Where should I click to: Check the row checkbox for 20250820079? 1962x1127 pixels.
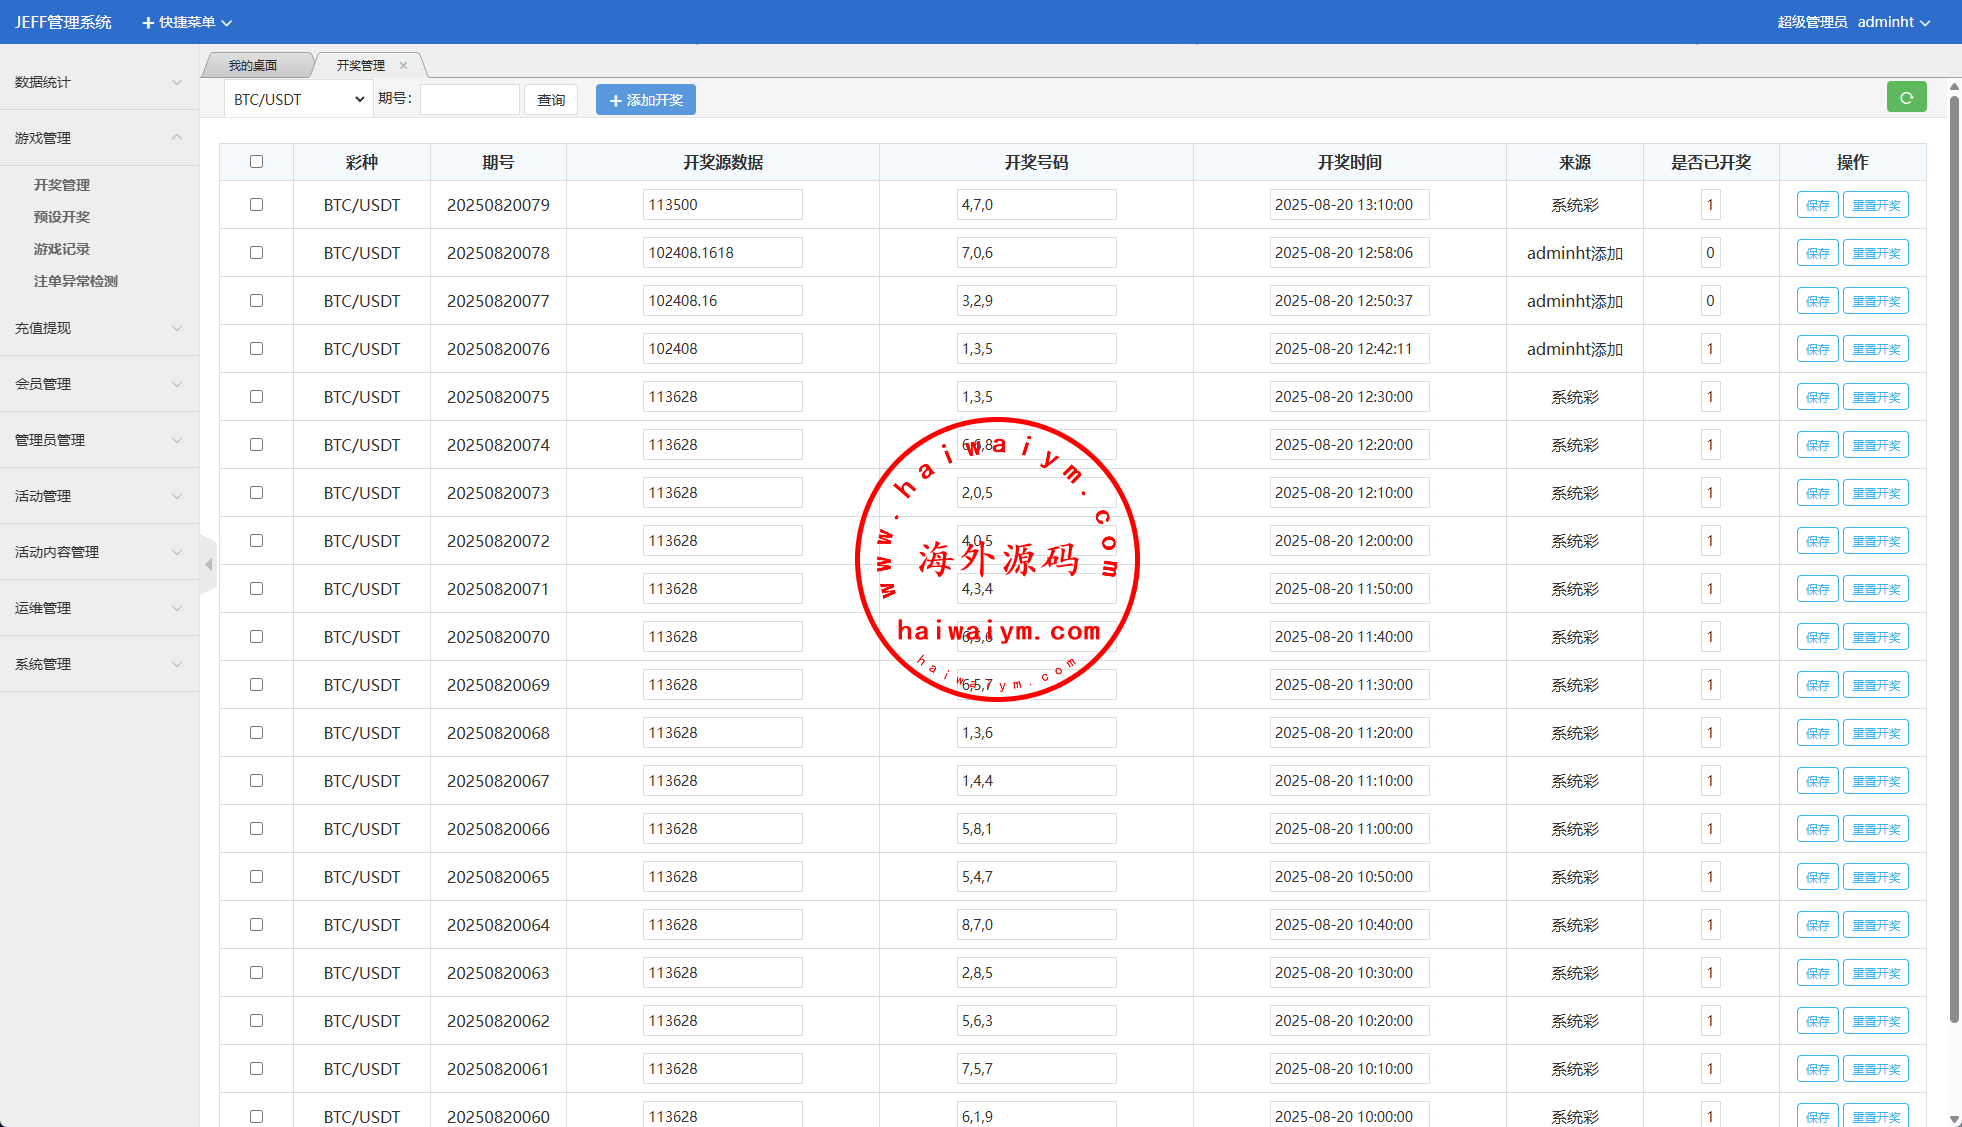tap(256, 205)
